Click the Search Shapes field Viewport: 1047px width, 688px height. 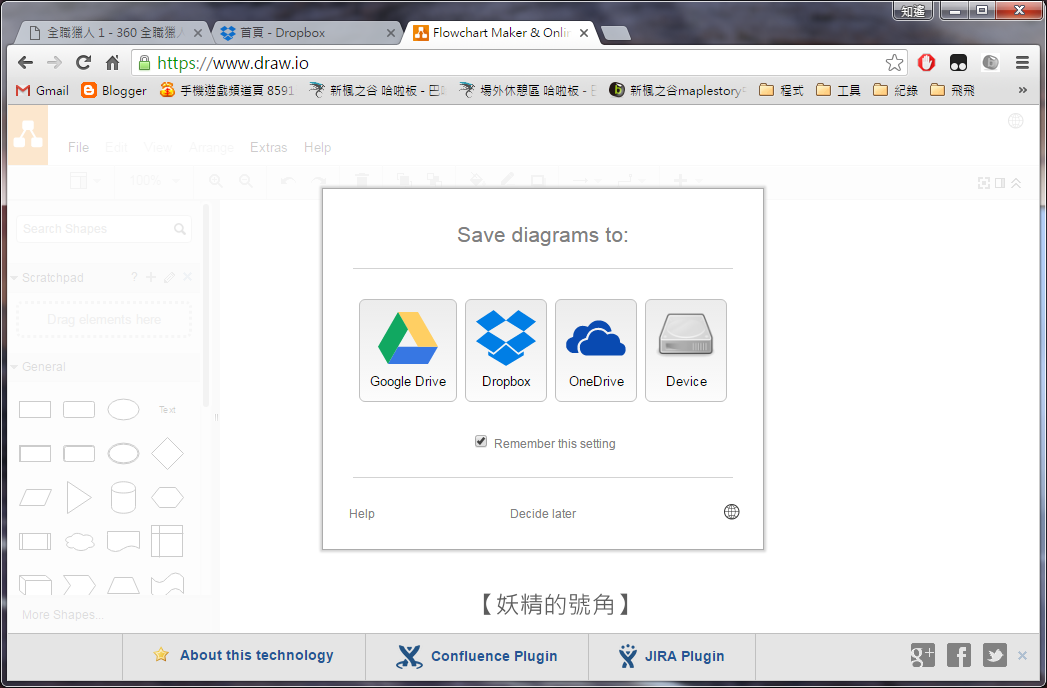pyautogui.click(x=103, y=228)
